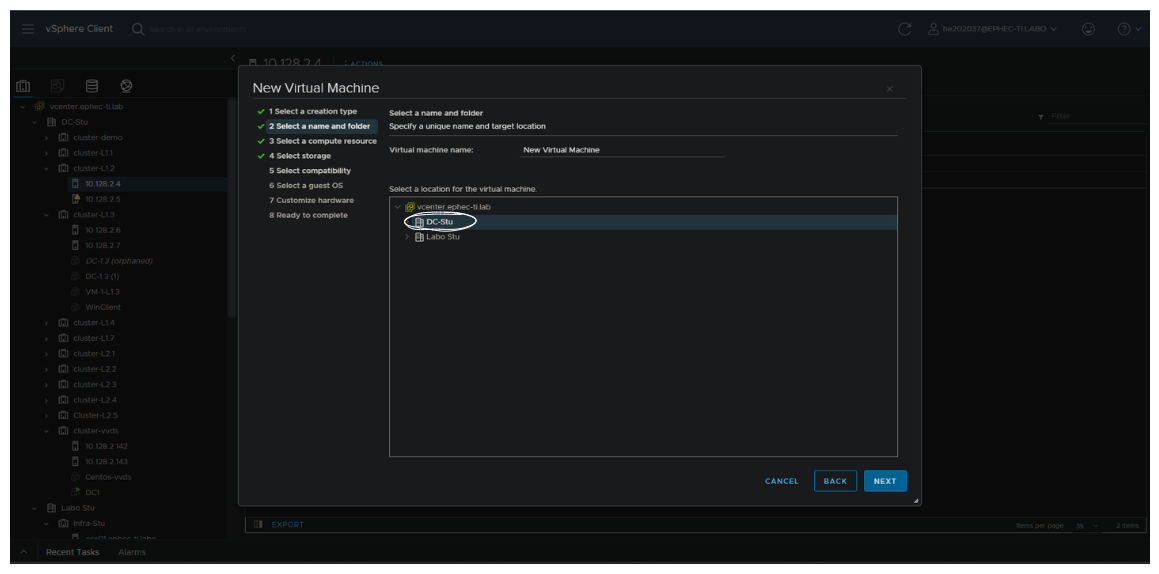Collapse cluster-L1.3 in the sidebar tree
This screenshot has width=1159, height=574.
point(46,214)
